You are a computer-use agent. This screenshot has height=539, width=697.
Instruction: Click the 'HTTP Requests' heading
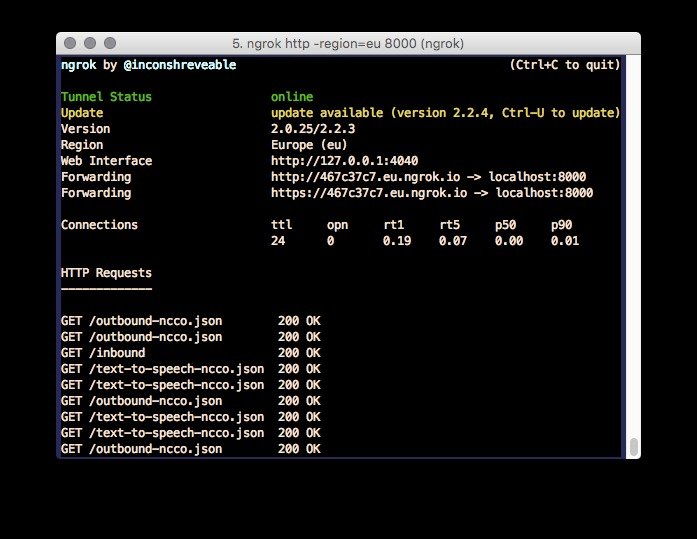point(106,273)
